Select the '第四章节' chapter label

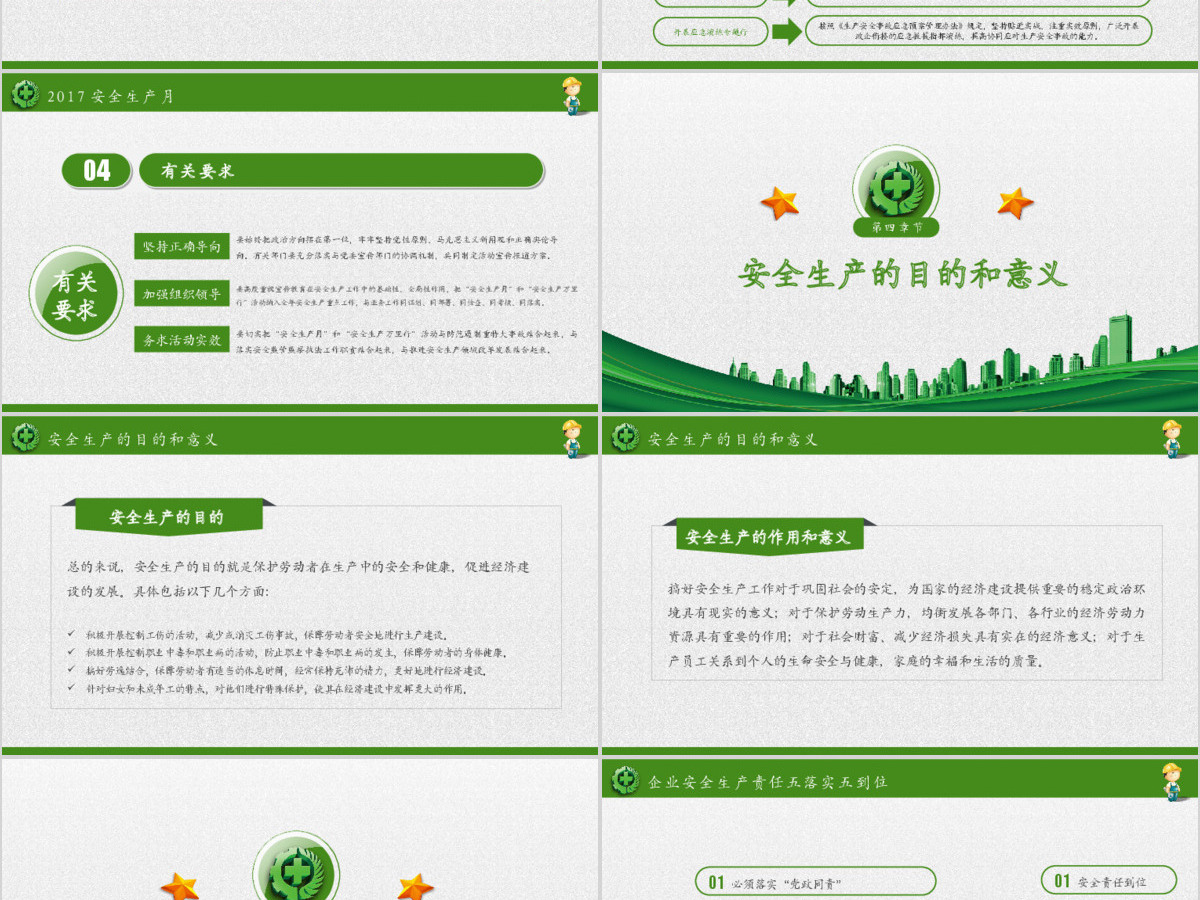coord(897,227)
